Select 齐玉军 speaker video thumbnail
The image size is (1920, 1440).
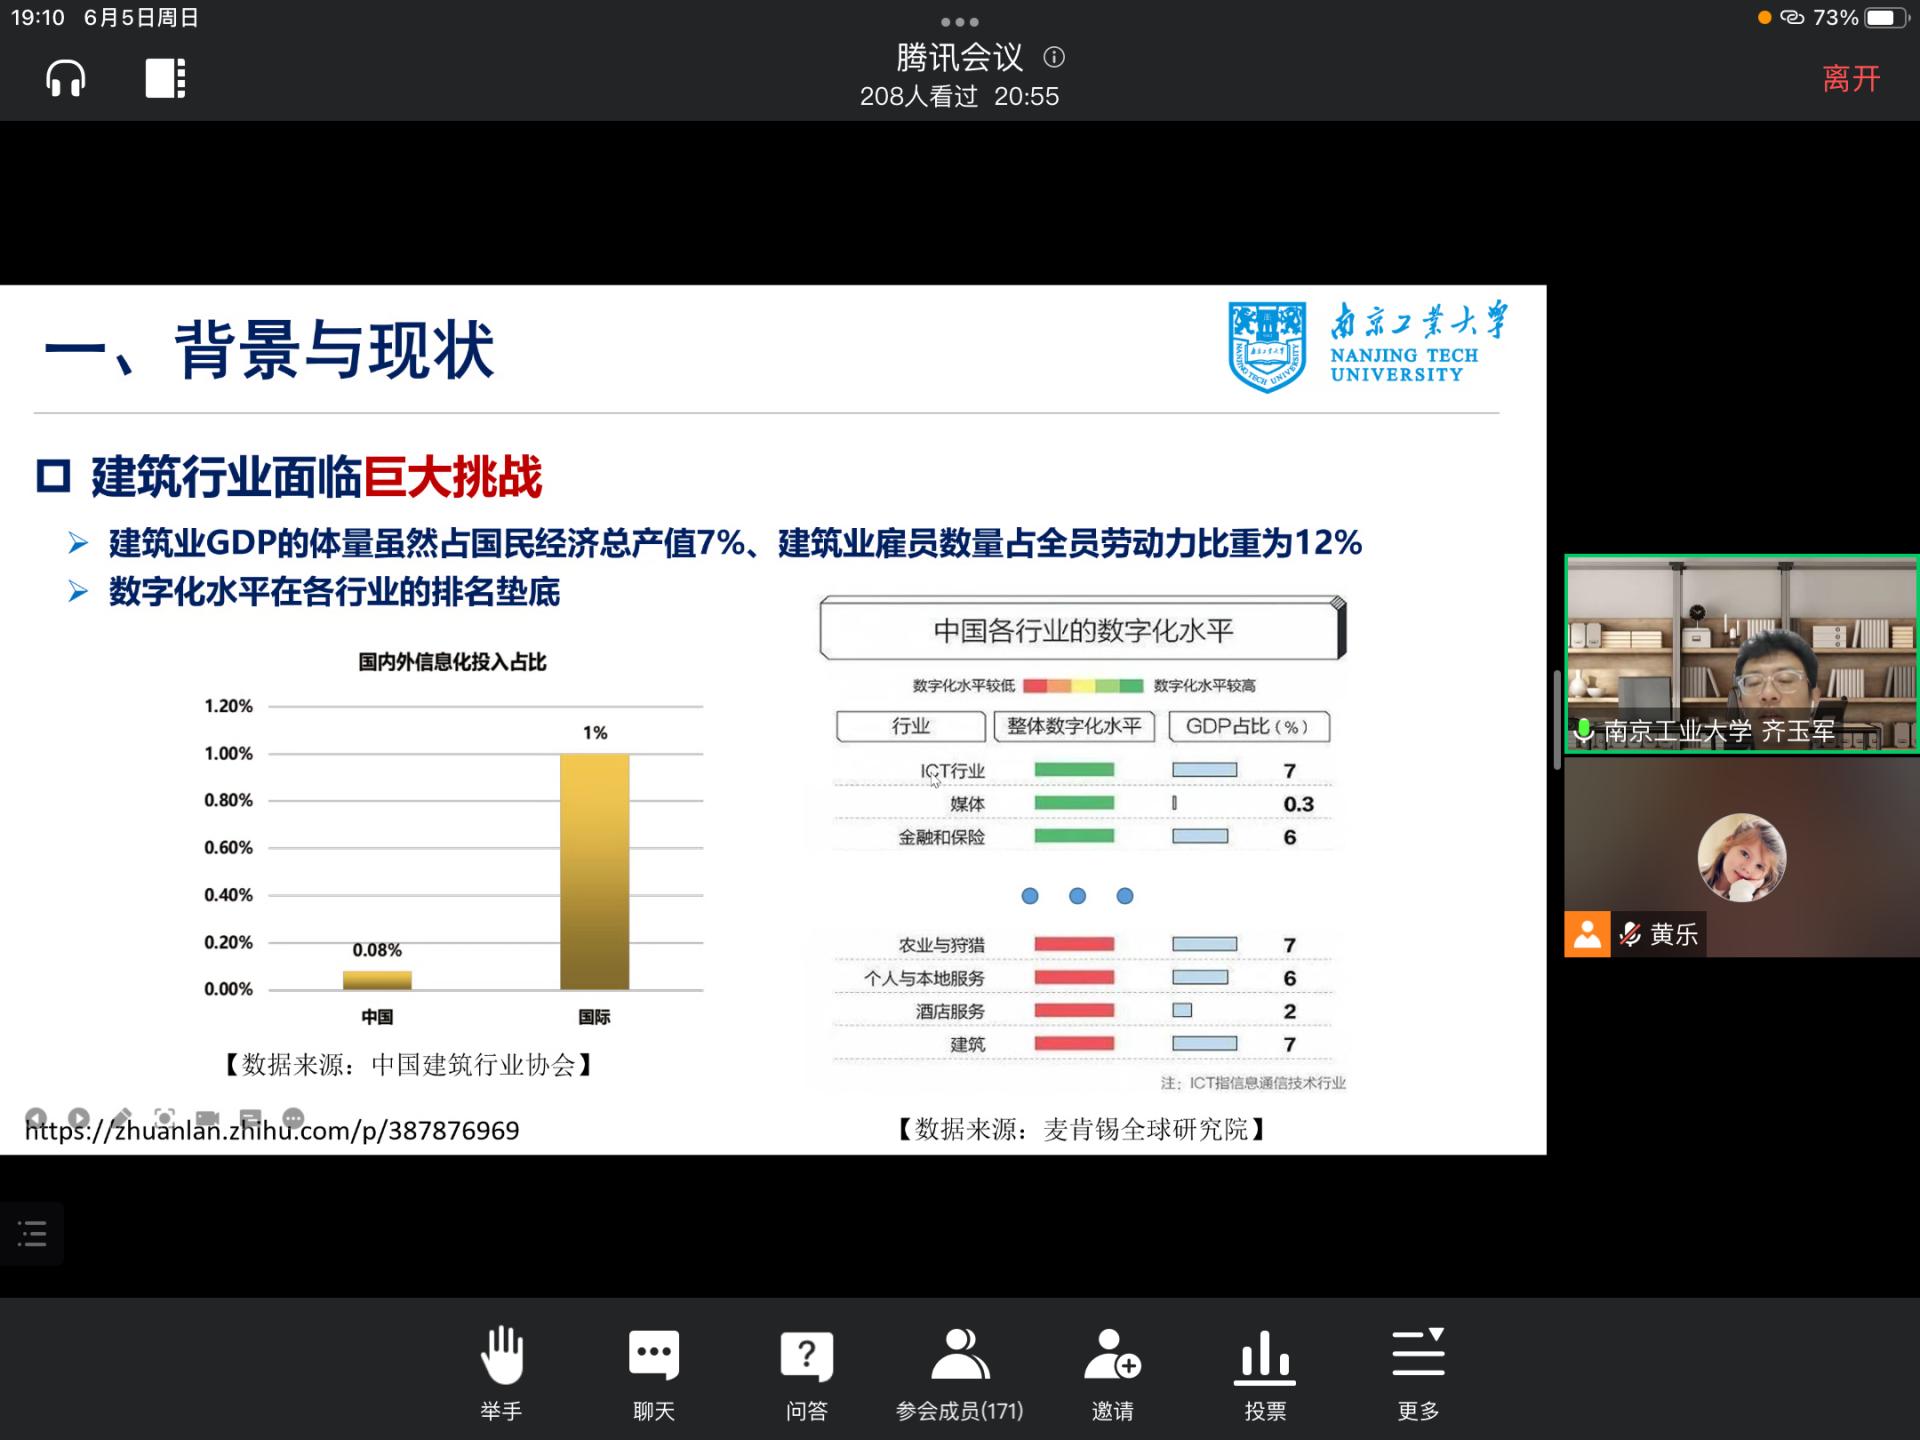coord(1741,650)
